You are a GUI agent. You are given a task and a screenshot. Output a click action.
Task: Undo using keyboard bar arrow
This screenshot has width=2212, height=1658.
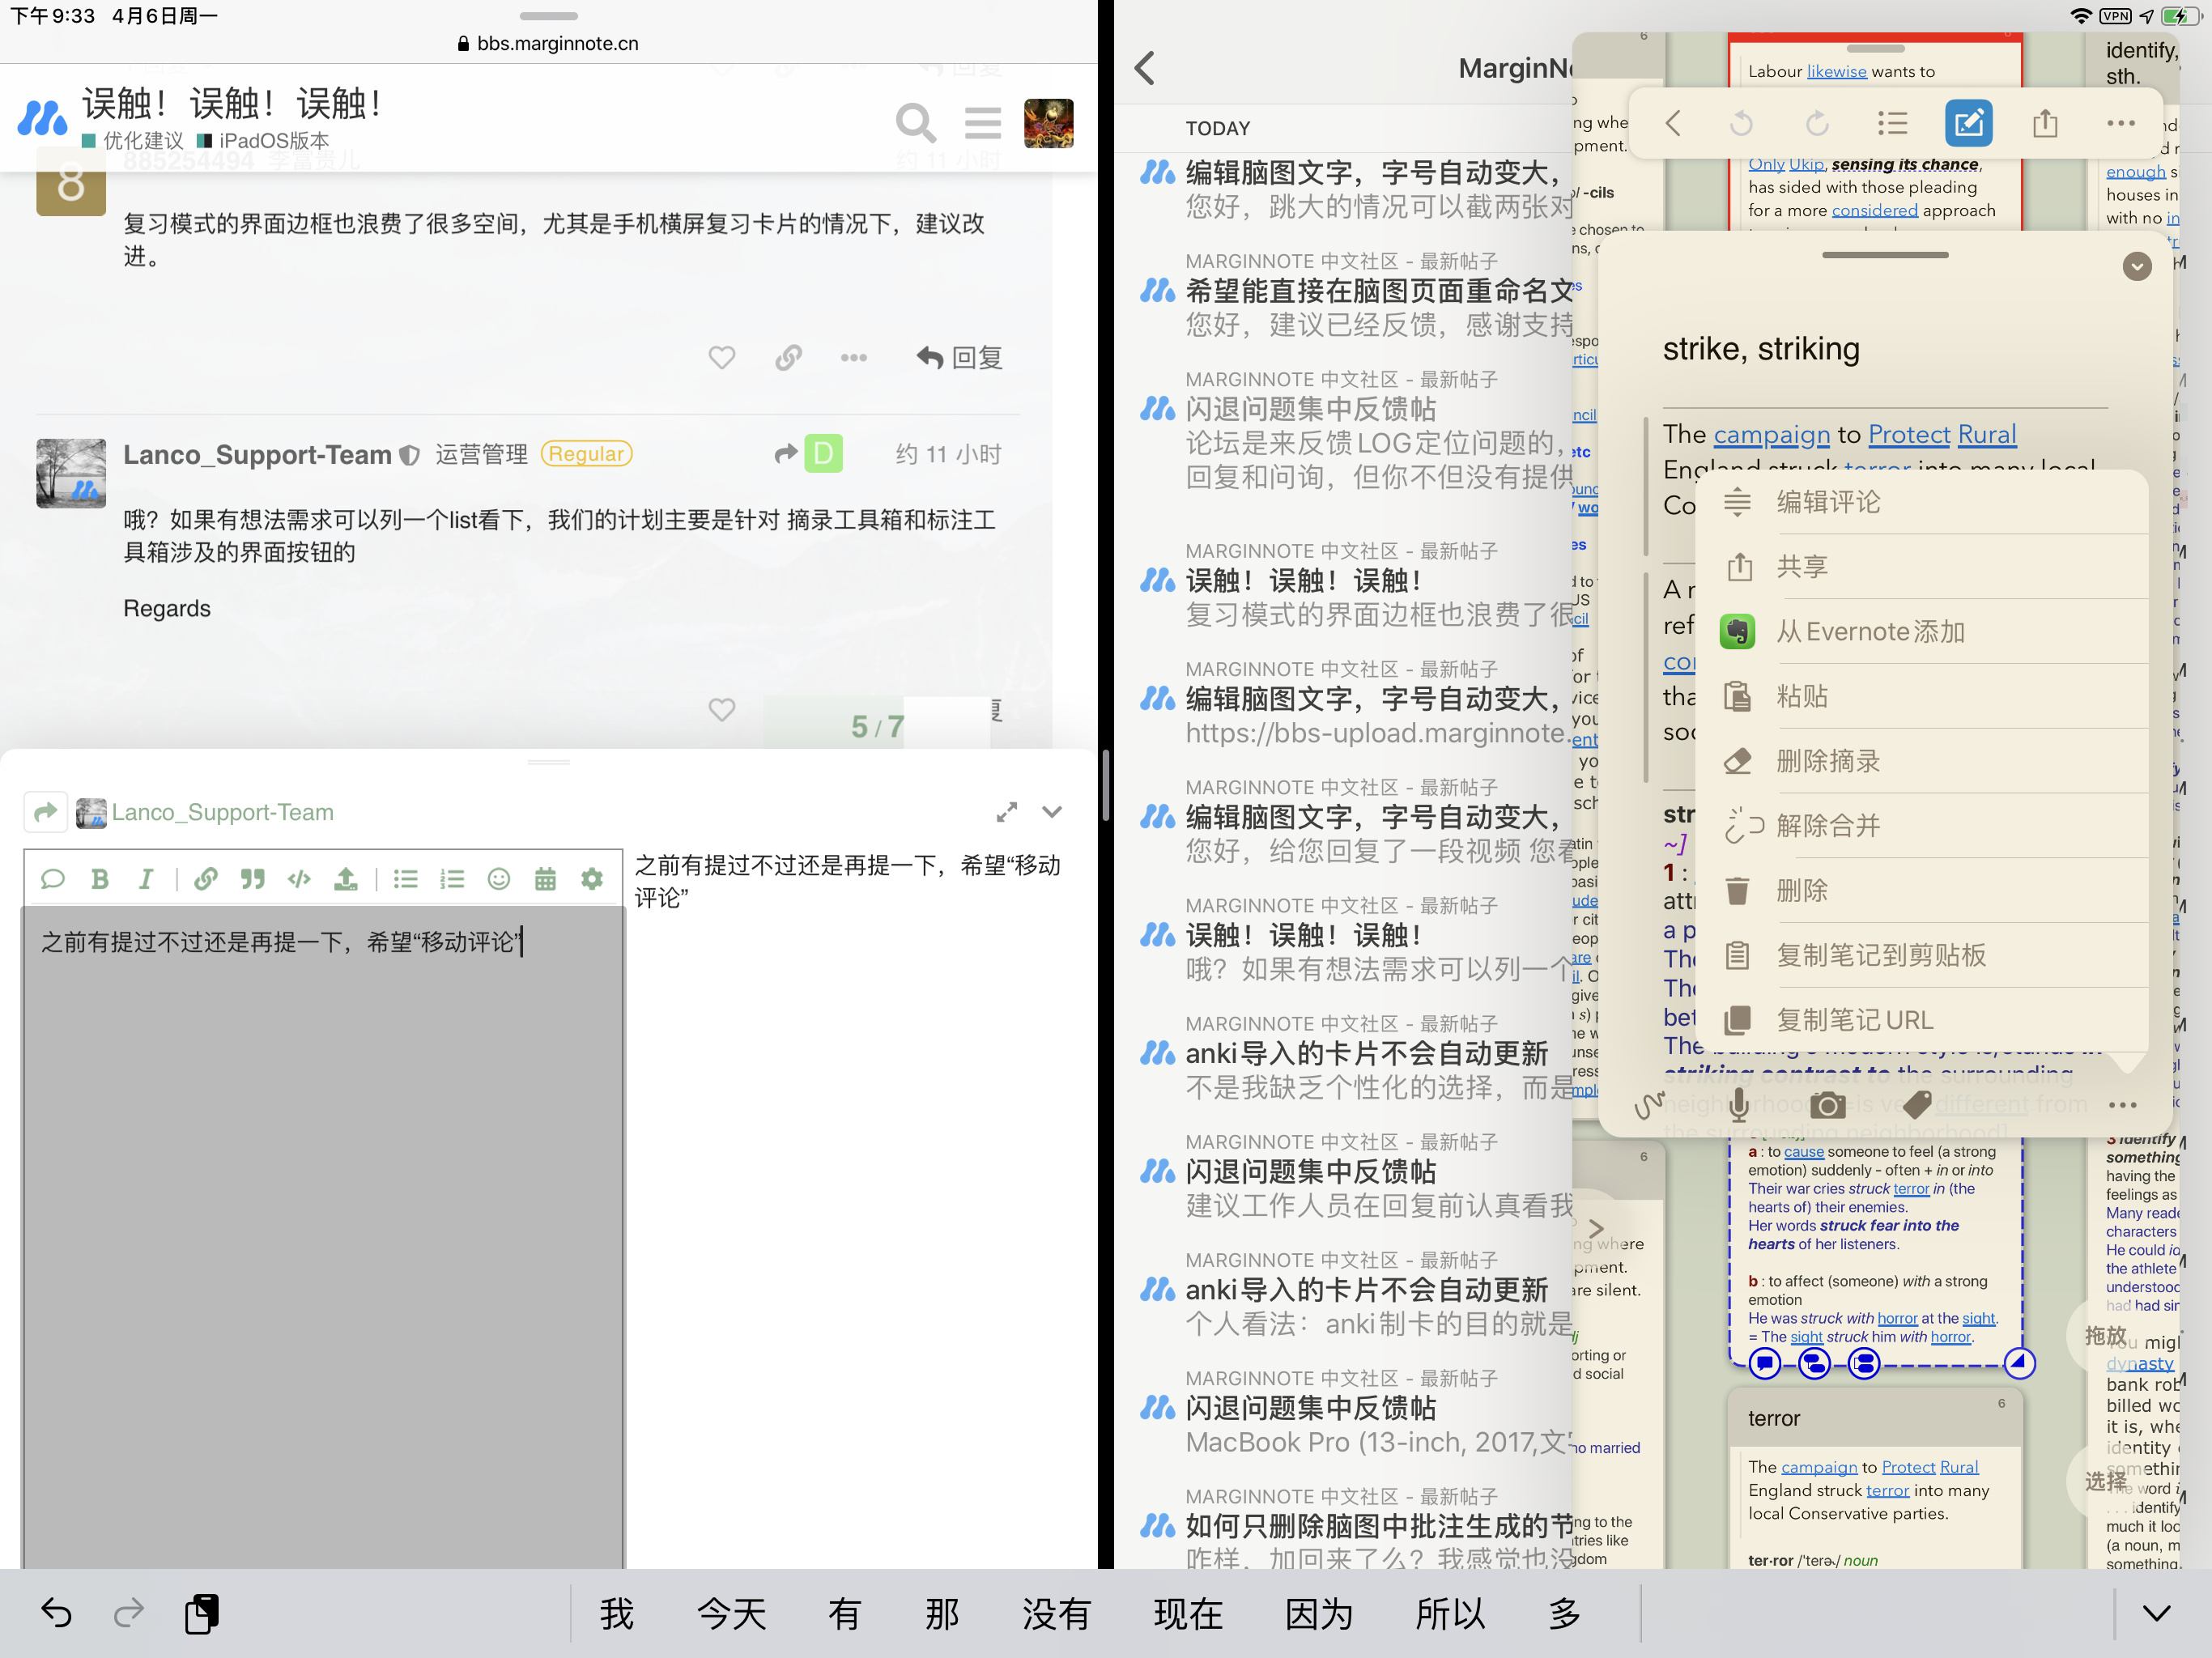pos(56,1613)
